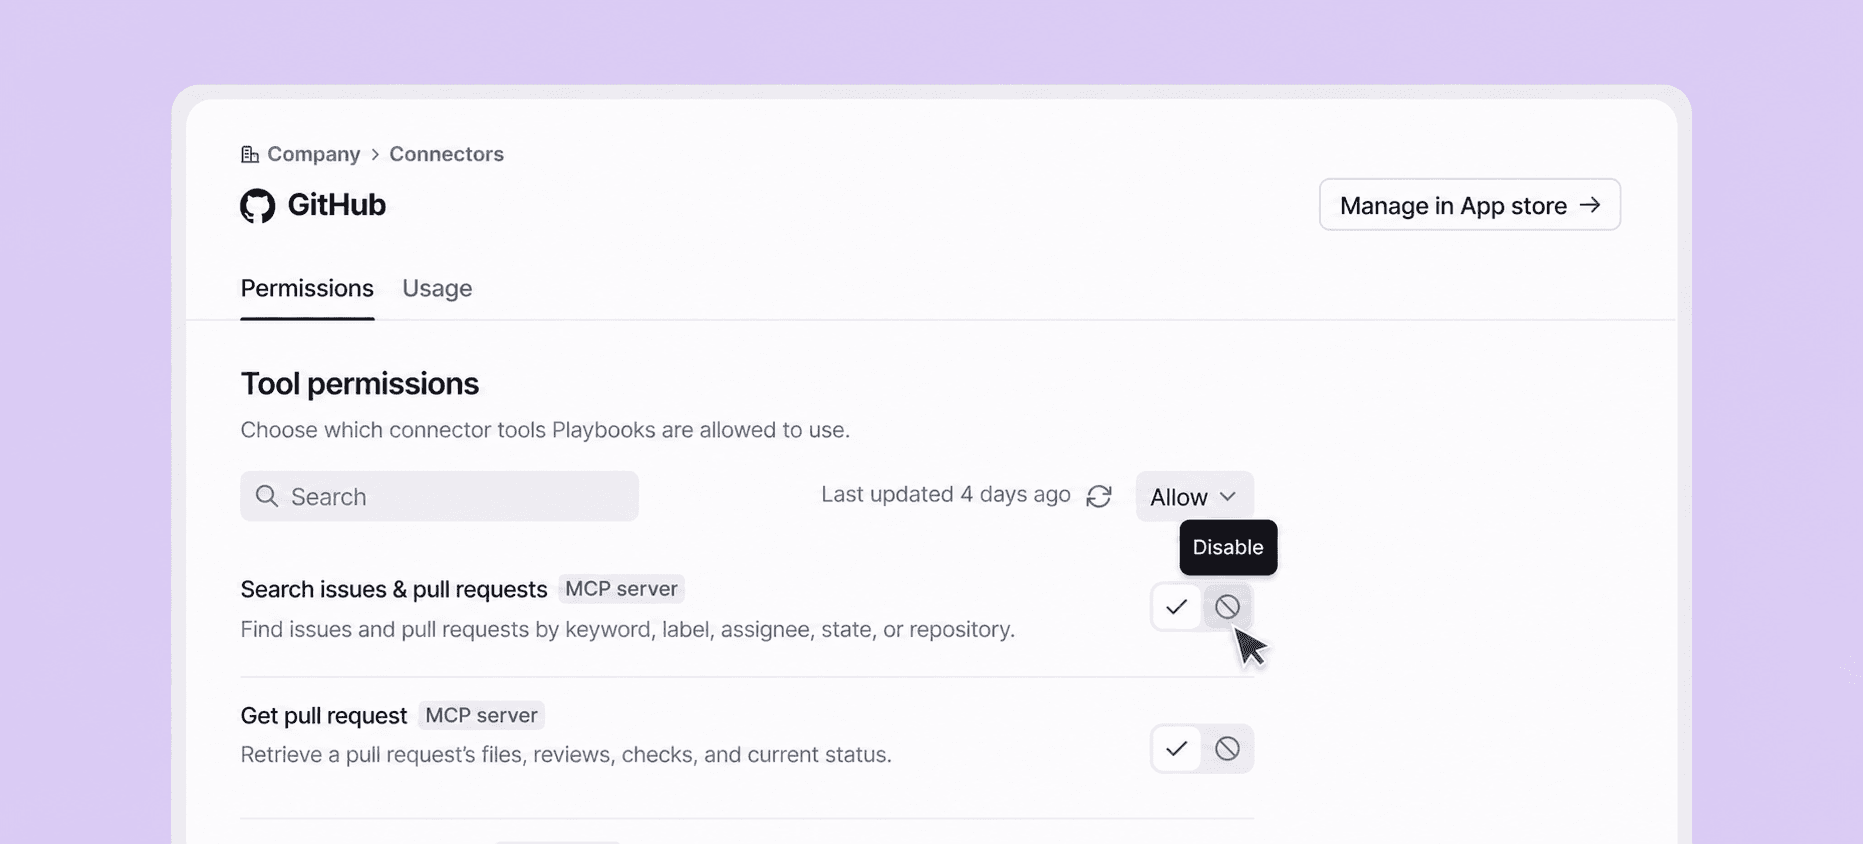Refresh the tool list with sync icon

pyautogui.click(x=1099, y=496)
